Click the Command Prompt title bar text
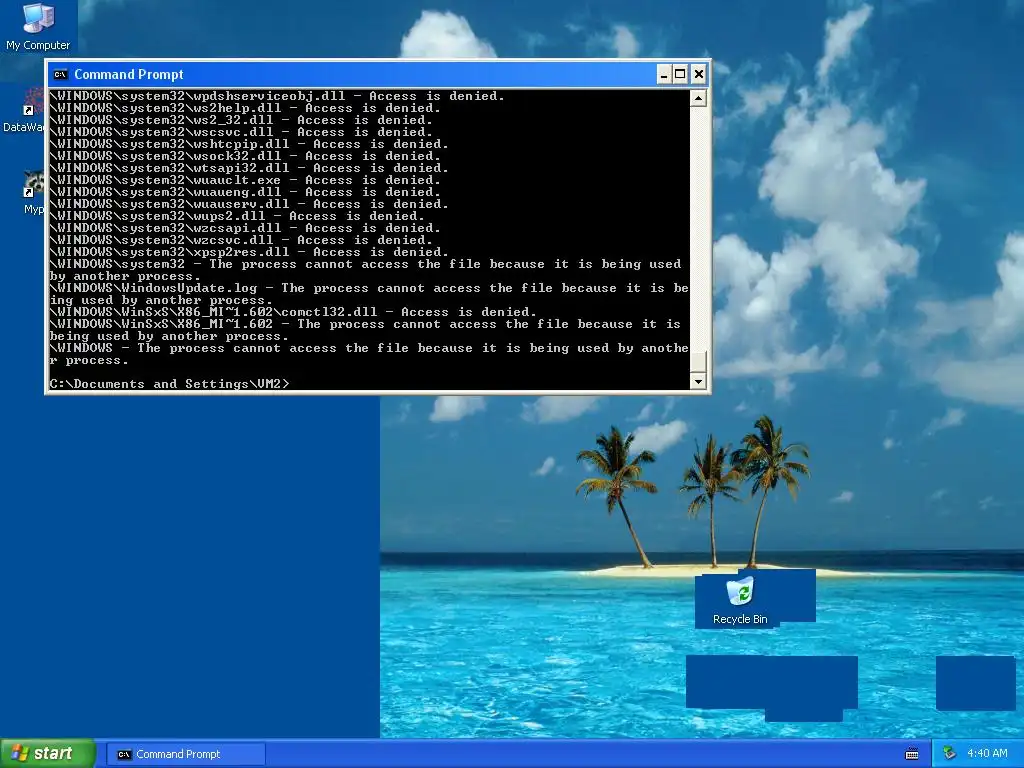The image size is (1024, 768). (129, 74)
